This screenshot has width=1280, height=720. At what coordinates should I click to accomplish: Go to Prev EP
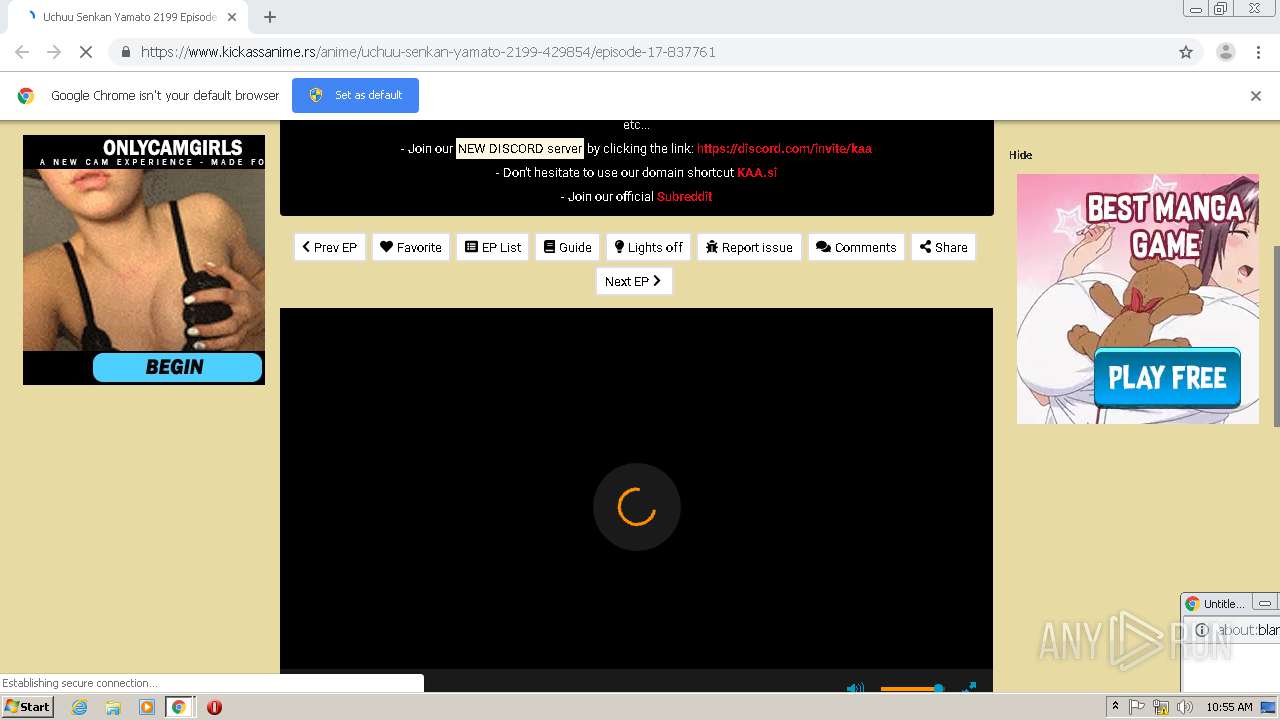[329, 247]
